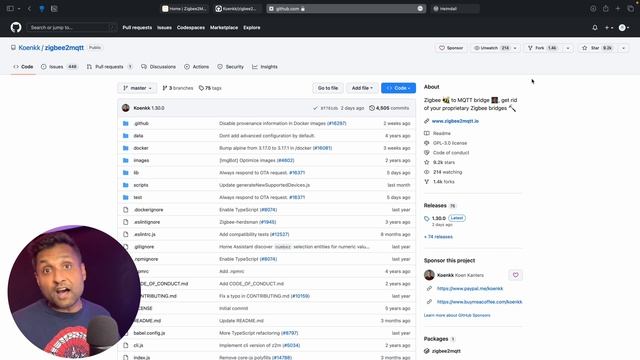640x360 pixels.
Task: Switch to the Code tab
Action: pyautogui.click(x=23, y=67)
